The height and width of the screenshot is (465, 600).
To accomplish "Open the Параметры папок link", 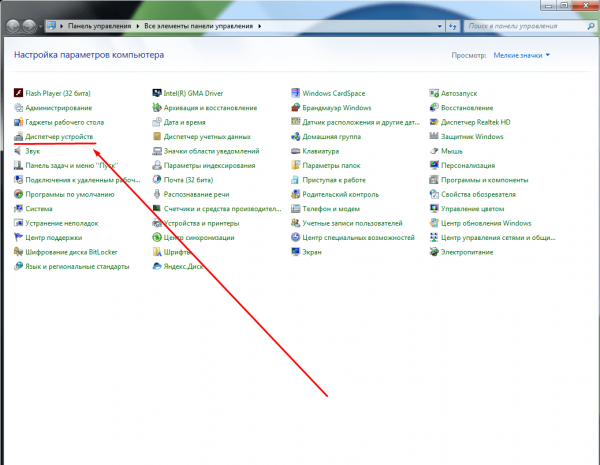I will coord(331,165).
